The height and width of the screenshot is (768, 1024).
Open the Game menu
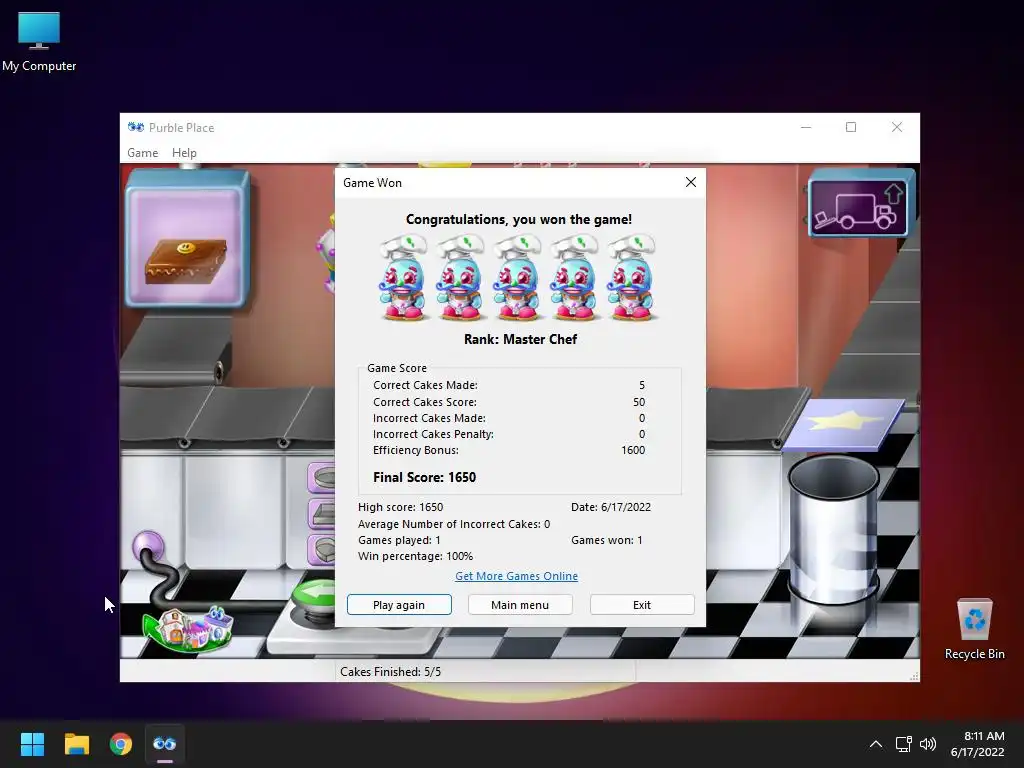point(142,152)
